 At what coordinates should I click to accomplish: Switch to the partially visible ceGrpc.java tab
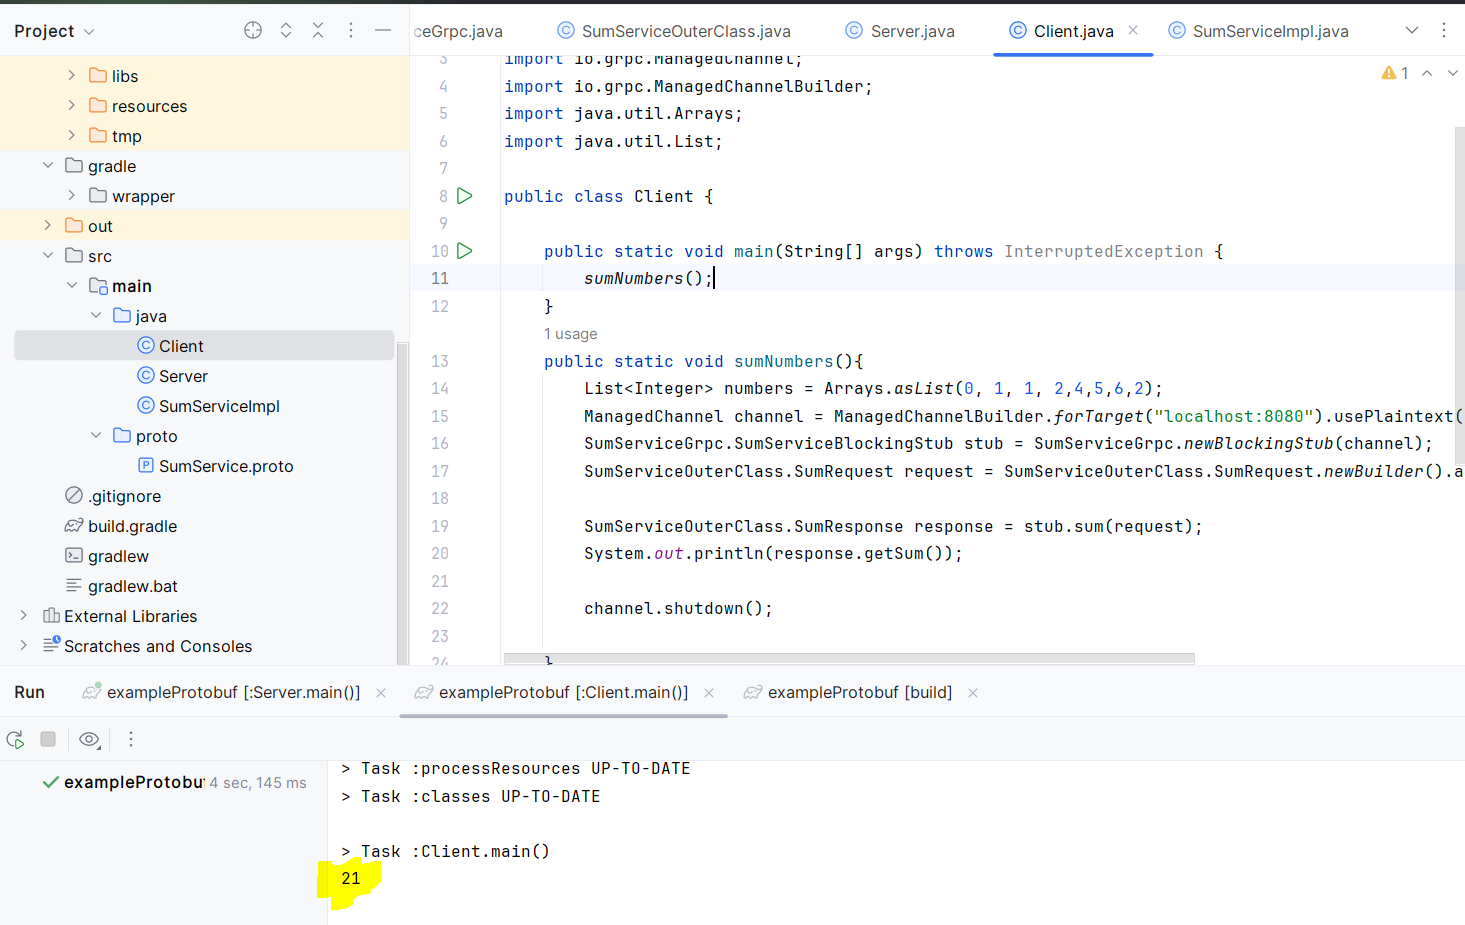[458, 31]
